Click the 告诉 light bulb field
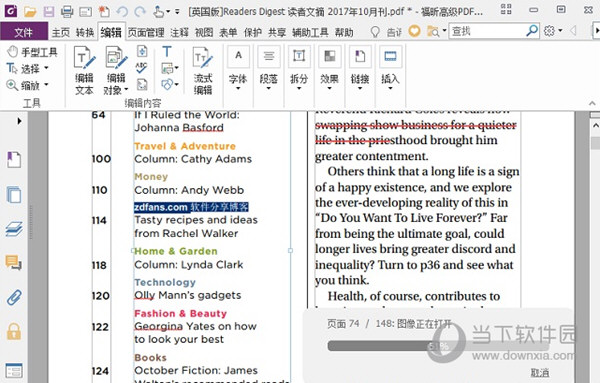Viewport: 600px width, 383px height. [386, 32]
